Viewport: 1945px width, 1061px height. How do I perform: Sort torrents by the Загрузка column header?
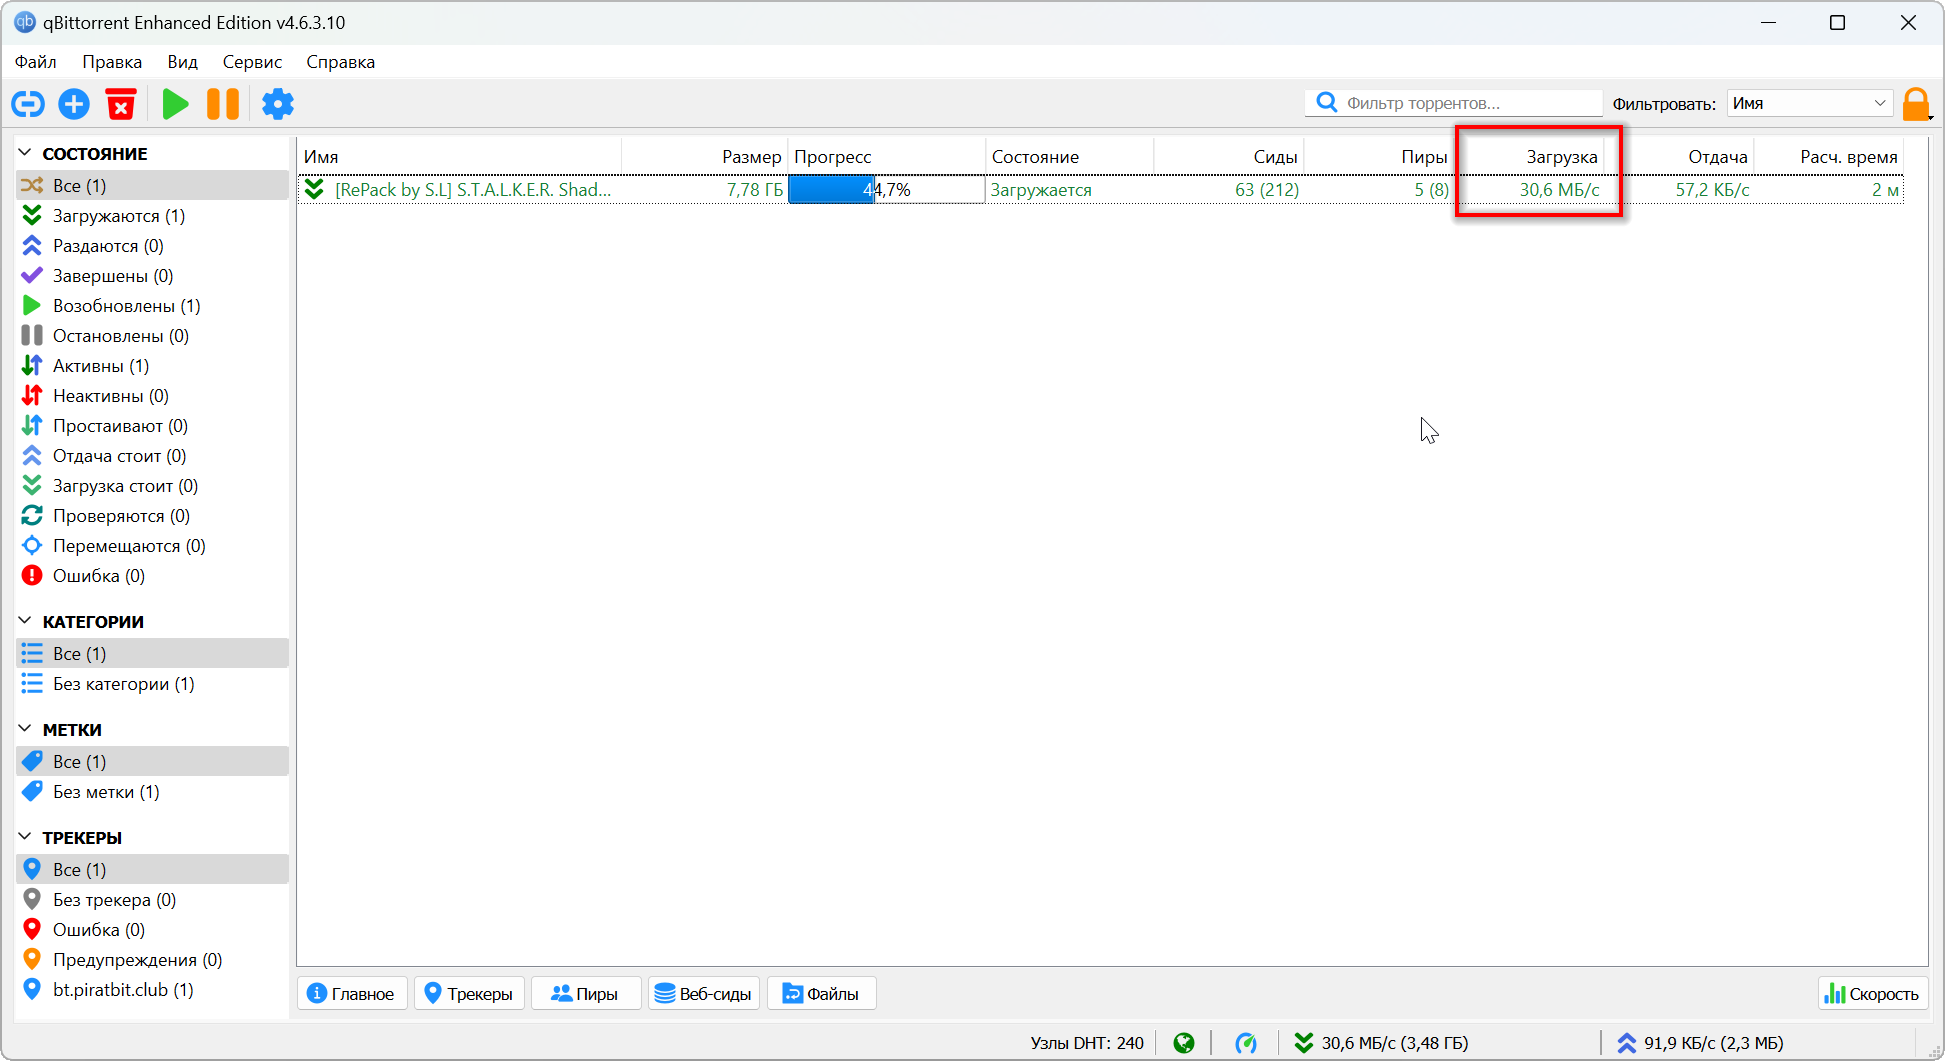click(x=1530, y=156)
